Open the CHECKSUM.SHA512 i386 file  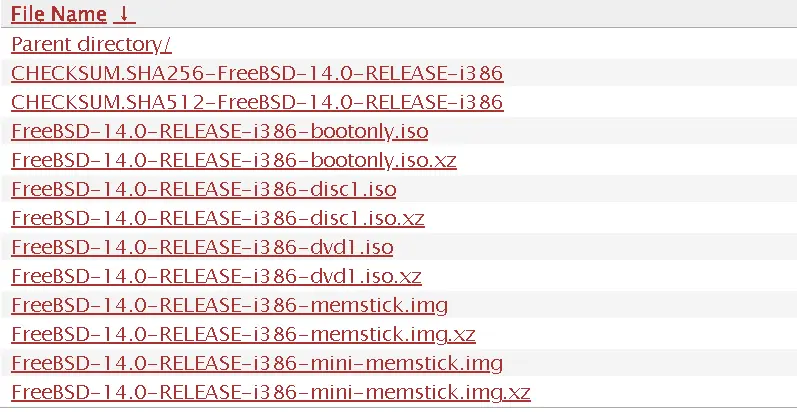click(x=257, y=102)
